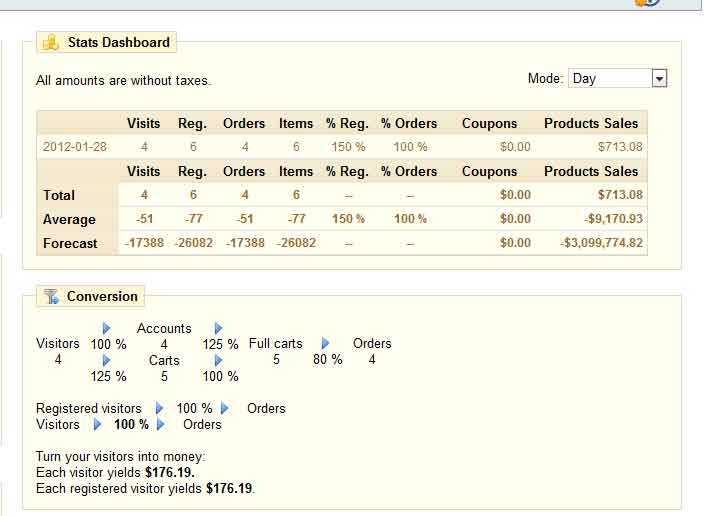Click the Average Coupons $0.00 value
Screen dimensions: 704x516
[x=515, y=219]
